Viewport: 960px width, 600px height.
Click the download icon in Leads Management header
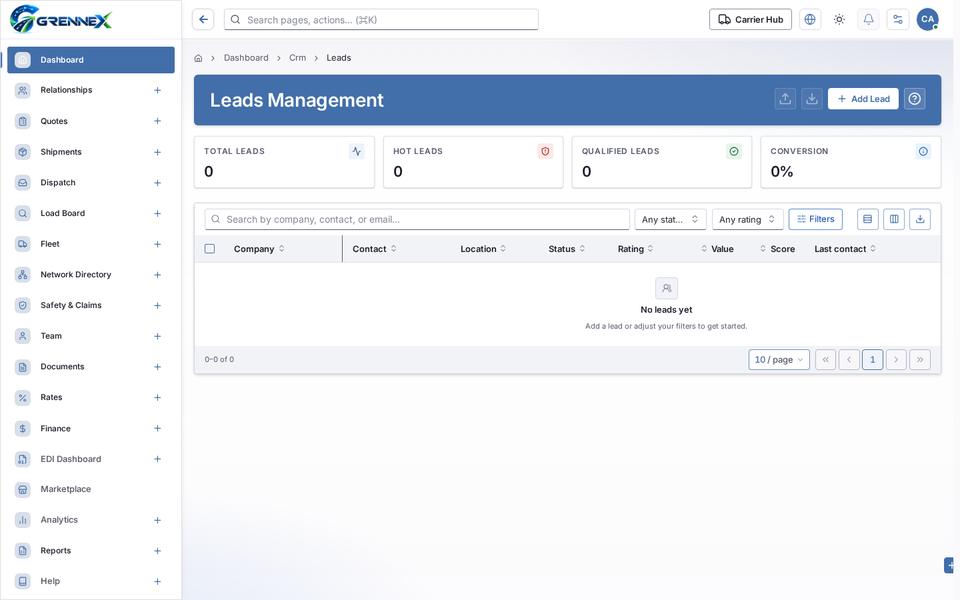point(812,99)
